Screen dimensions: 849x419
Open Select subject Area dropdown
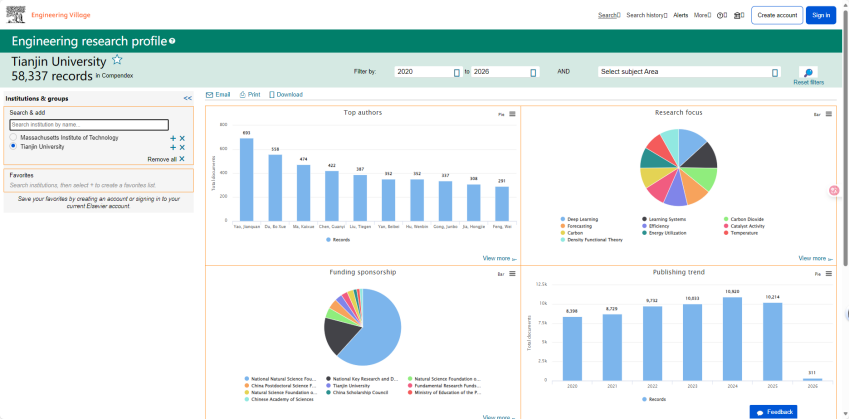coord(689,72)
